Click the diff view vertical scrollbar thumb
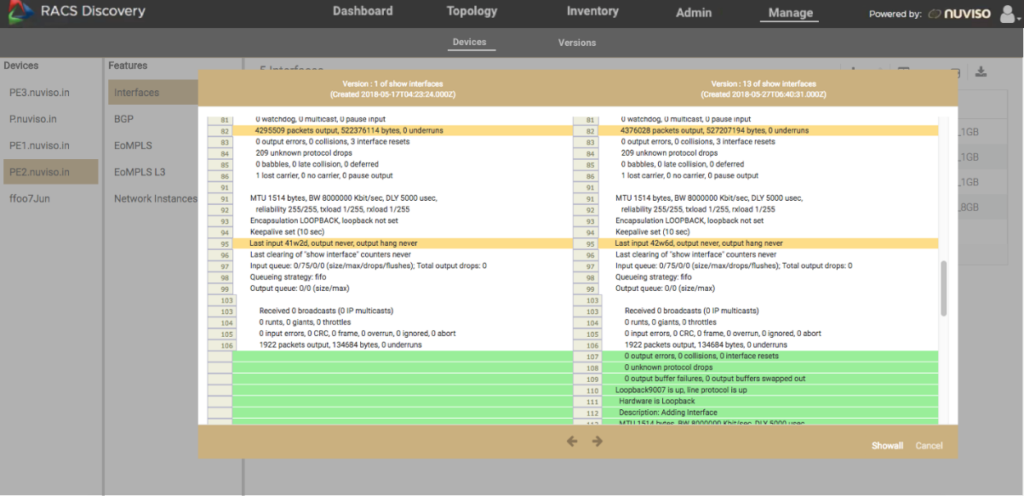Image resolution: width=1024 pixels, height=496 pixels. (943, 289)
